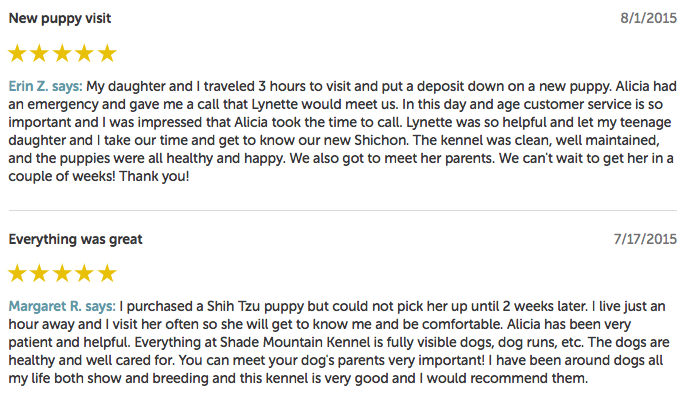Click the Shade Mountain Kennel mention in review
Image resolution: width=697 pixels, height=407 pixels.
click(x=295, y=343)
